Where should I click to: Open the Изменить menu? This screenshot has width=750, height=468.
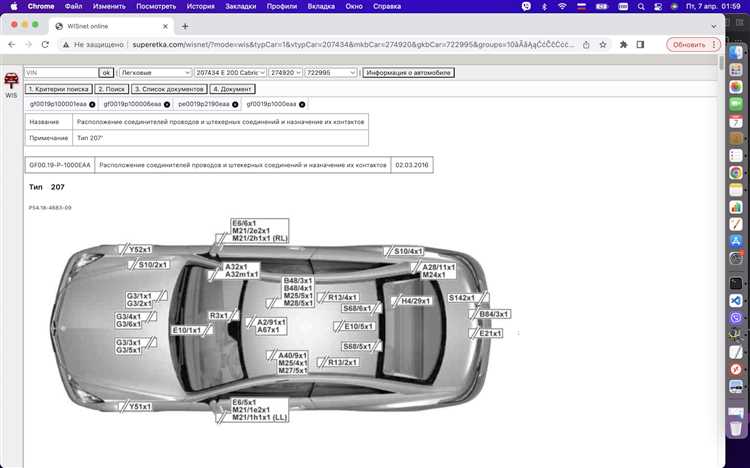click(x=109, y=6)
